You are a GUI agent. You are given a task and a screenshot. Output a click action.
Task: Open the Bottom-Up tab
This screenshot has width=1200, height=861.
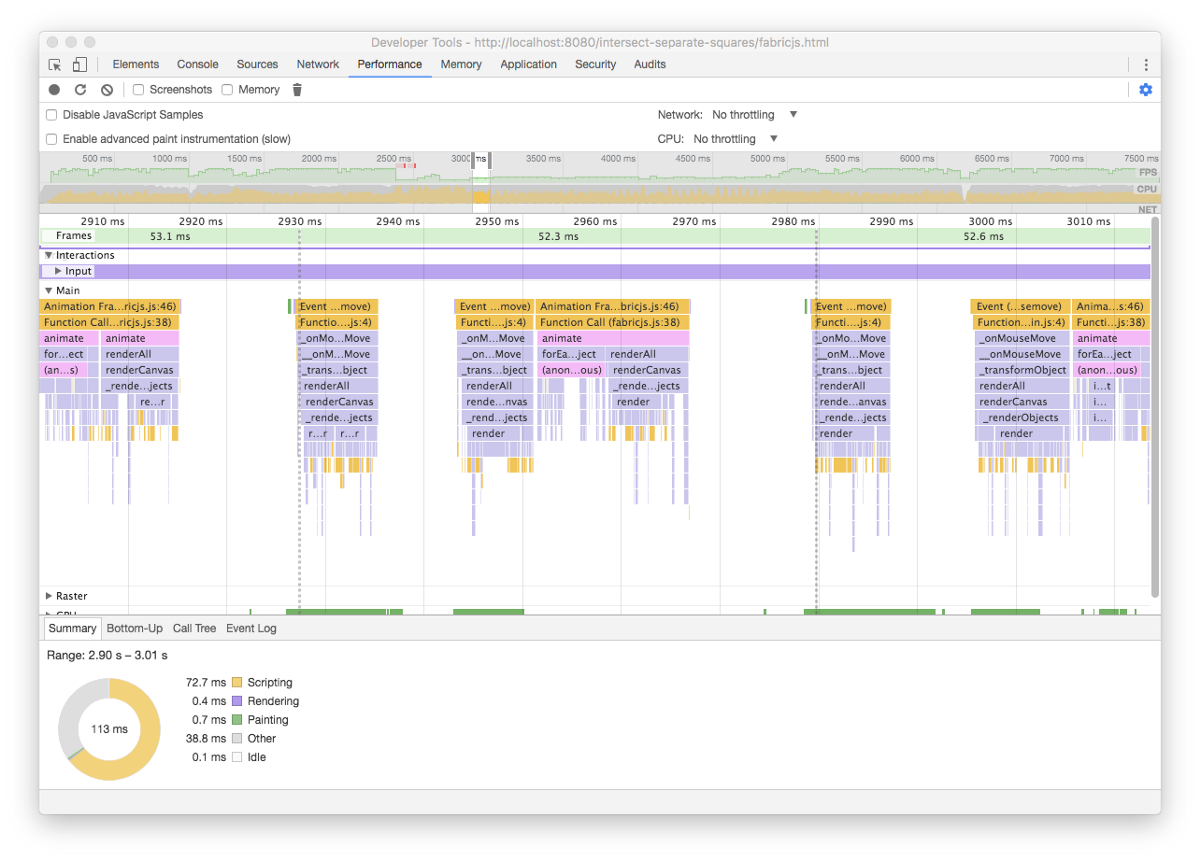tap(134, 628)
